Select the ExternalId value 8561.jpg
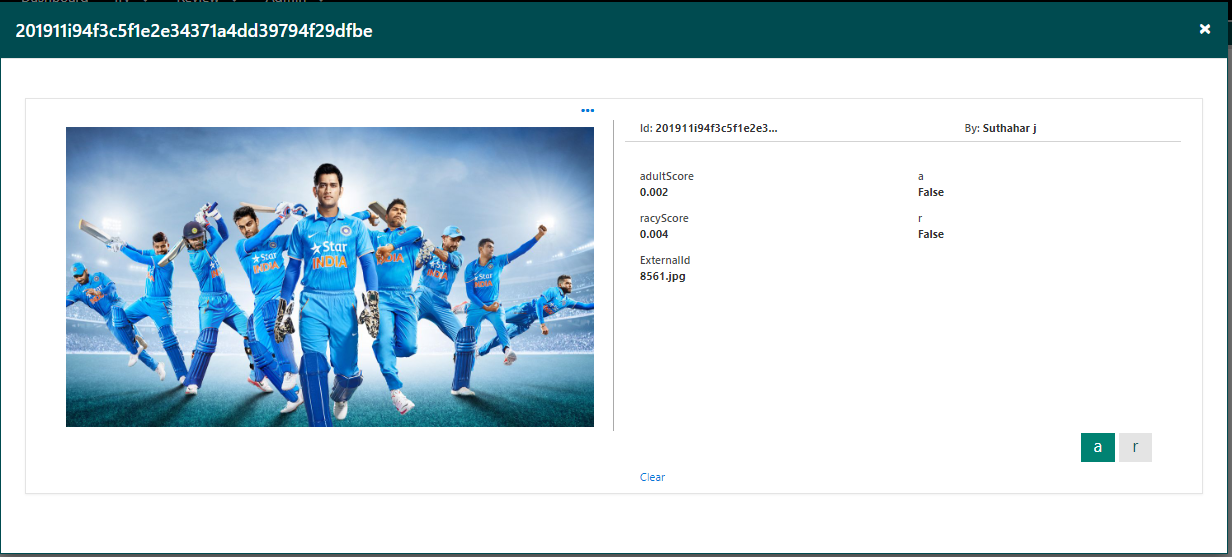The height and width of the screenshot is (557, 1232). (662, 276)
